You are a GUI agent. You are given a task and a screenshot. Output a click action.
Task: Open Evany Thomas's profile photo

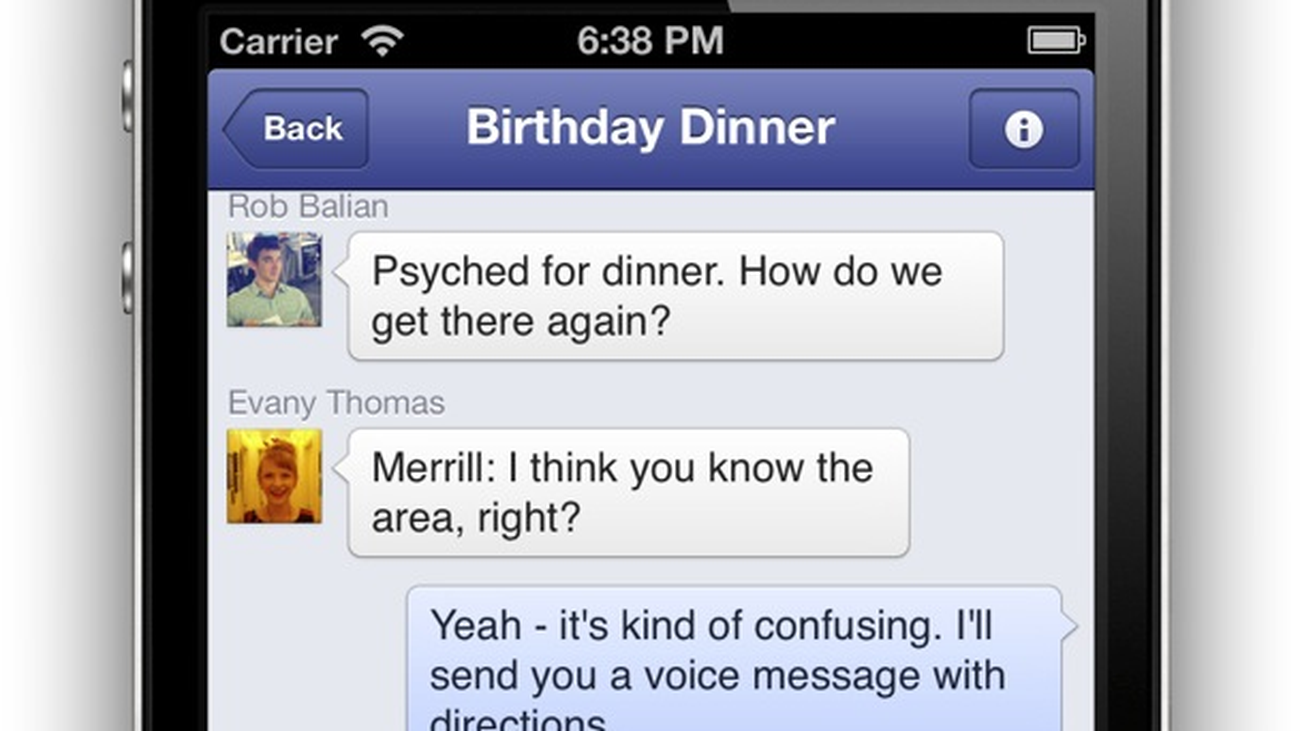pos(274,476)
